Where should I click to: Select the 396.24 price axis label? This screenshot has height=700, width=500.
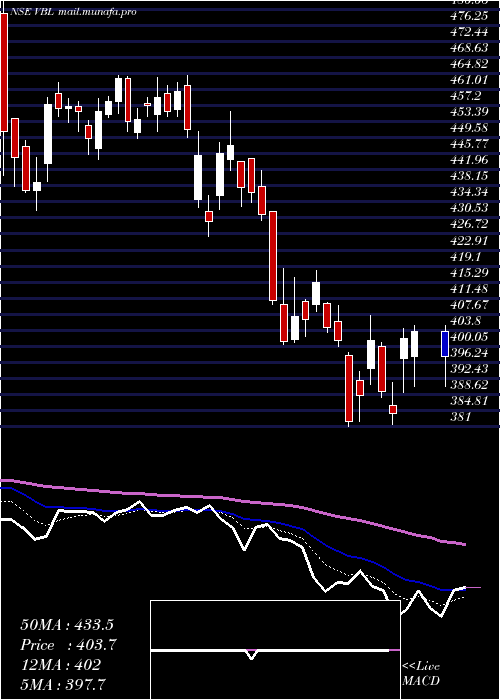(x=470, y=353)
